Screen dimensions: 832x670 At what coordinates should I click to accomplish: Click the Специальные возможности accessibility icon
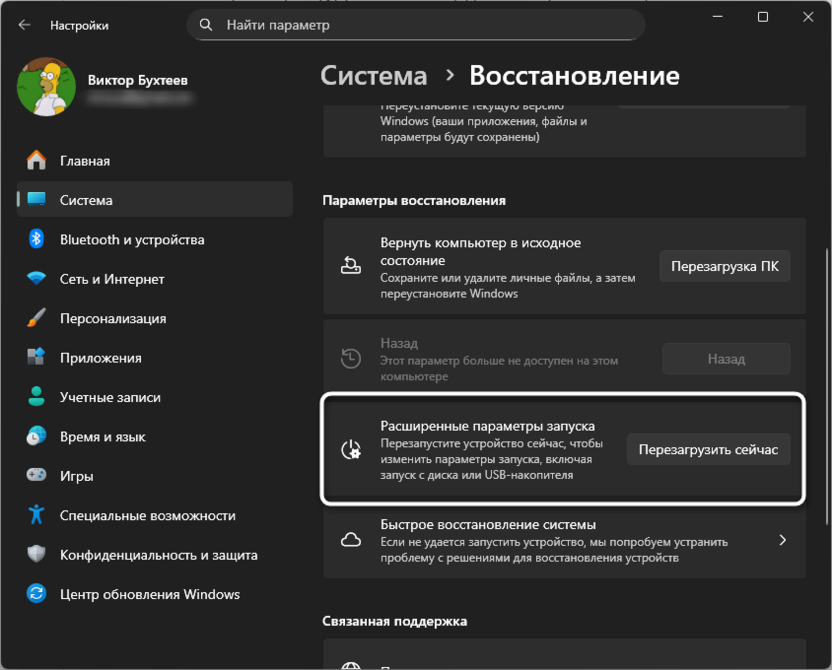[x=38, y=515]
